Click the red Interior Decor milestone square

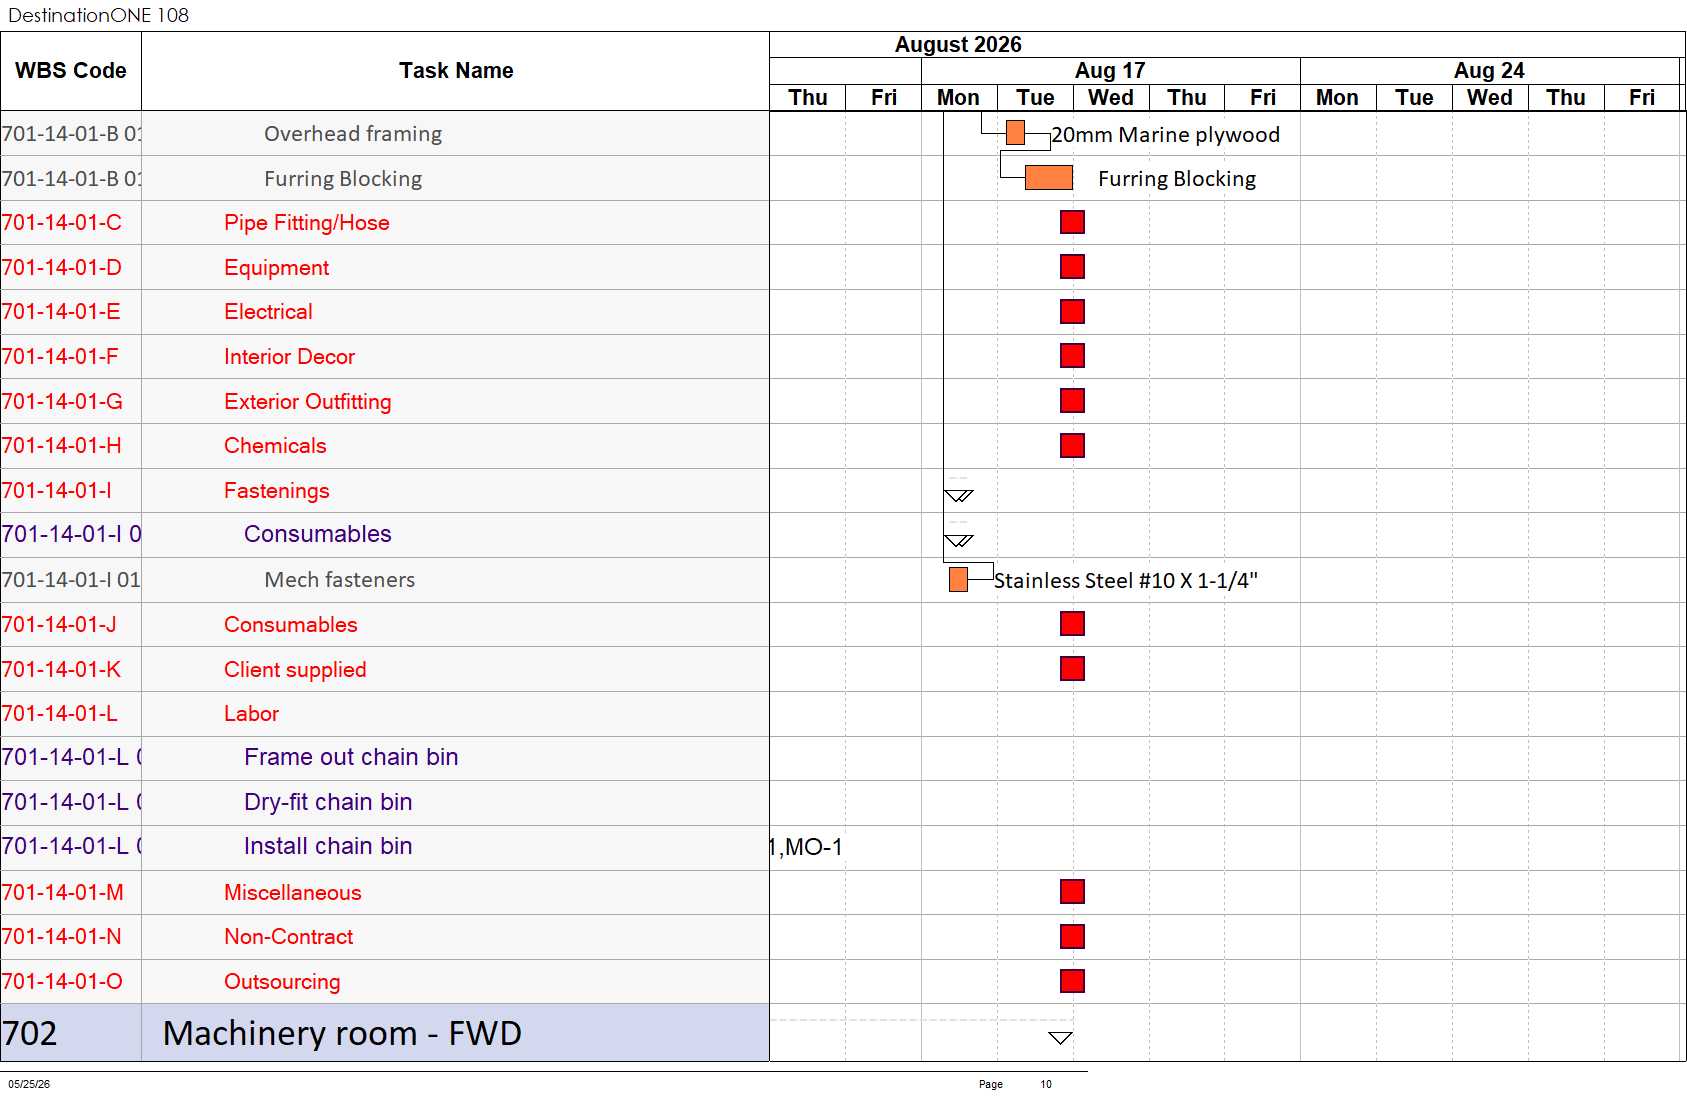[x=1072, y=356]
